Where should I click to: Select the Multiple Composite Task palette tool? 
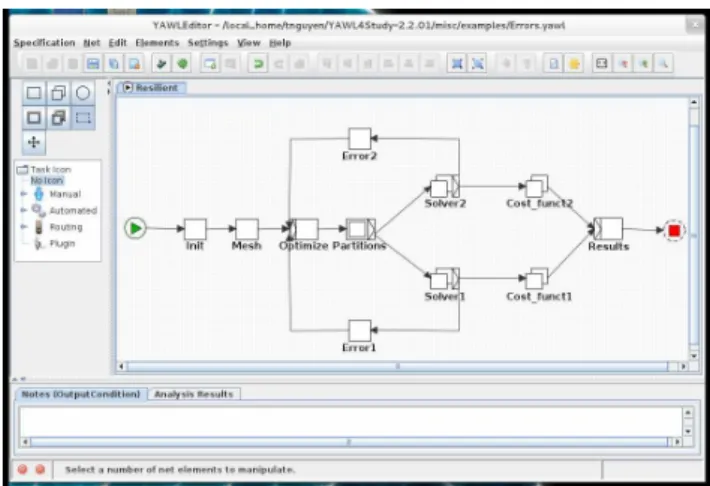(x=58, y=118)
